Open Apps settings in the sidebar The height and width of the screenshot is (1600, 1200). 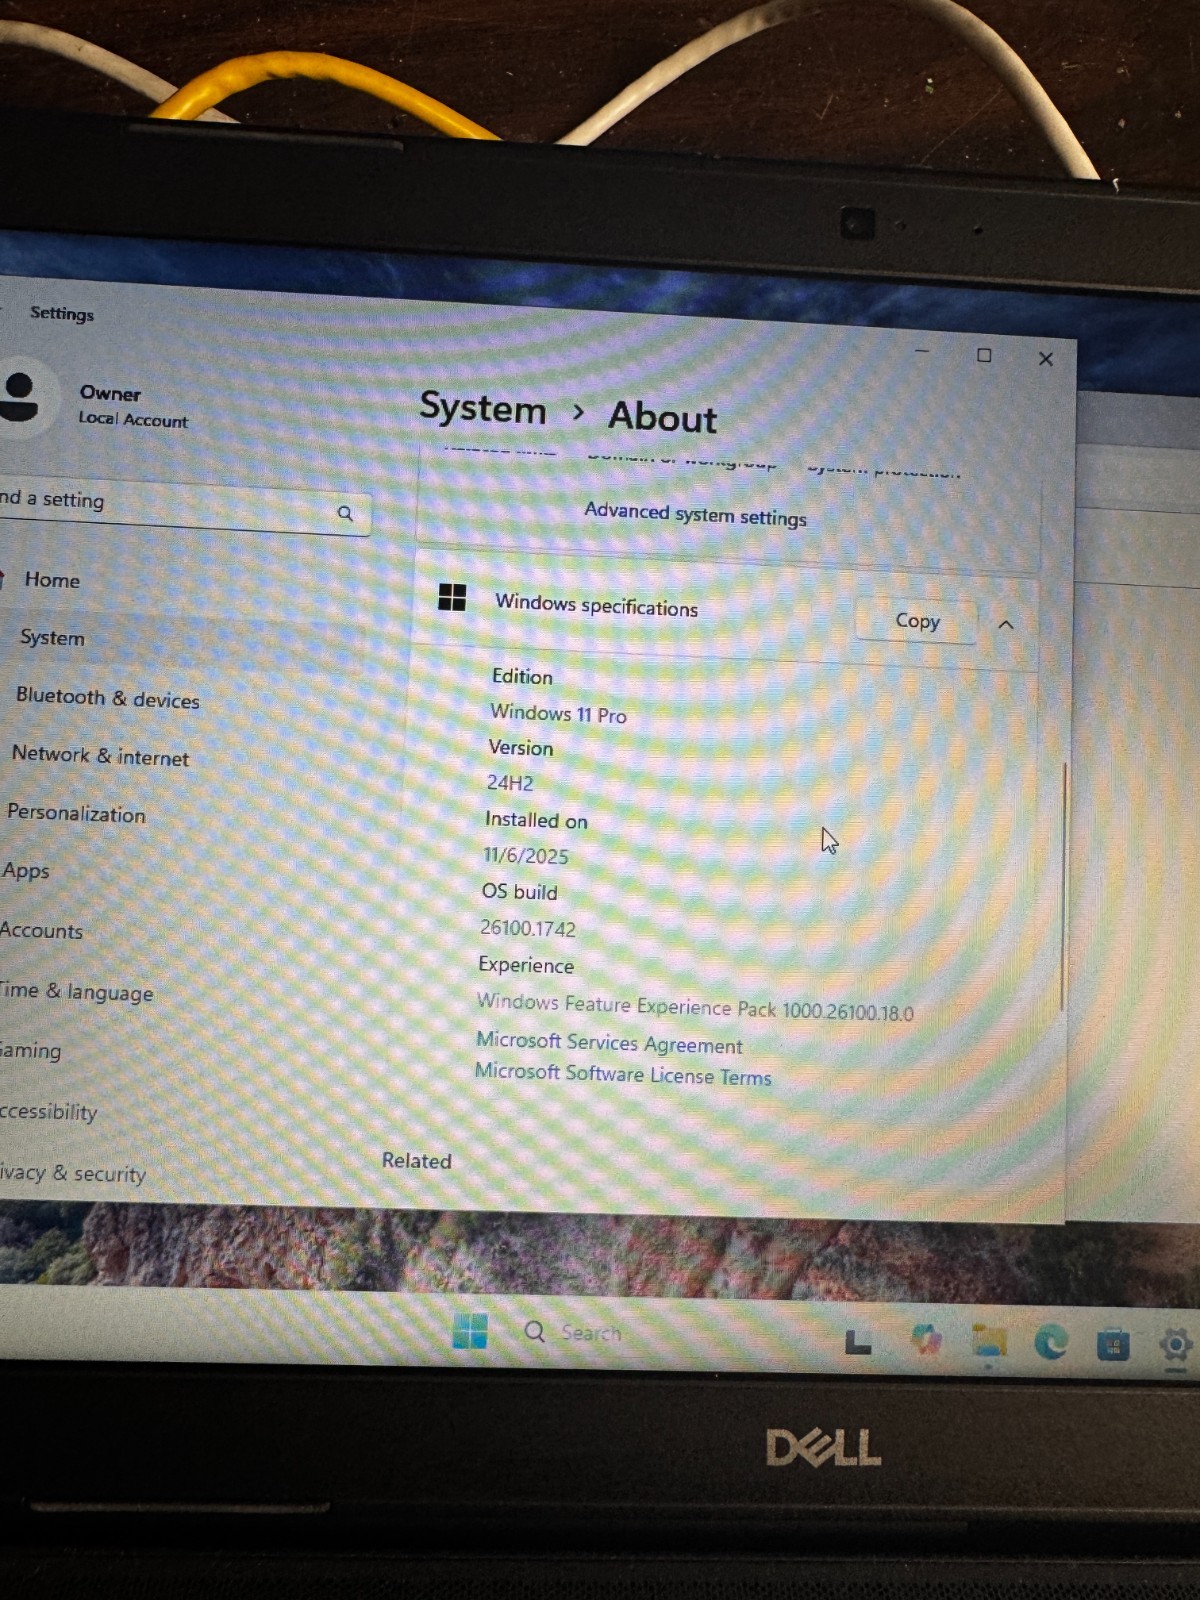click(25, 871)
